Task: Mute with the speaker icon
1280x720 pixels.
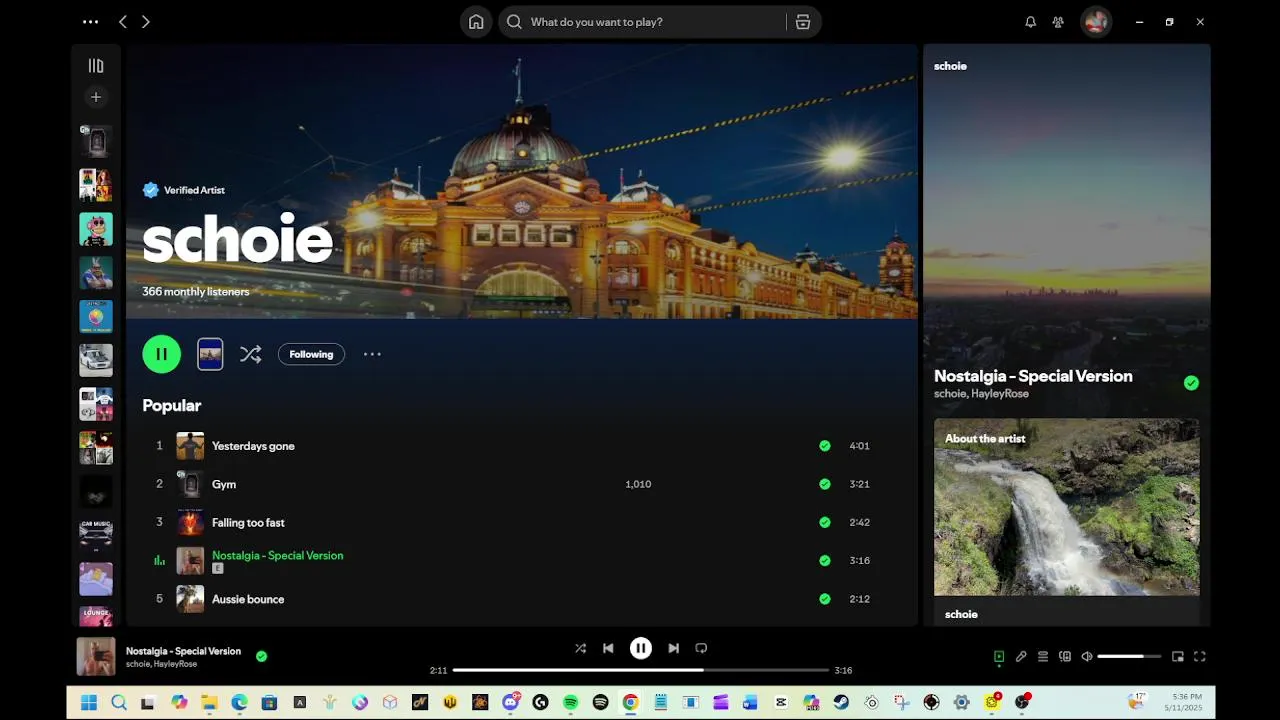Action: click(1087, 657)
